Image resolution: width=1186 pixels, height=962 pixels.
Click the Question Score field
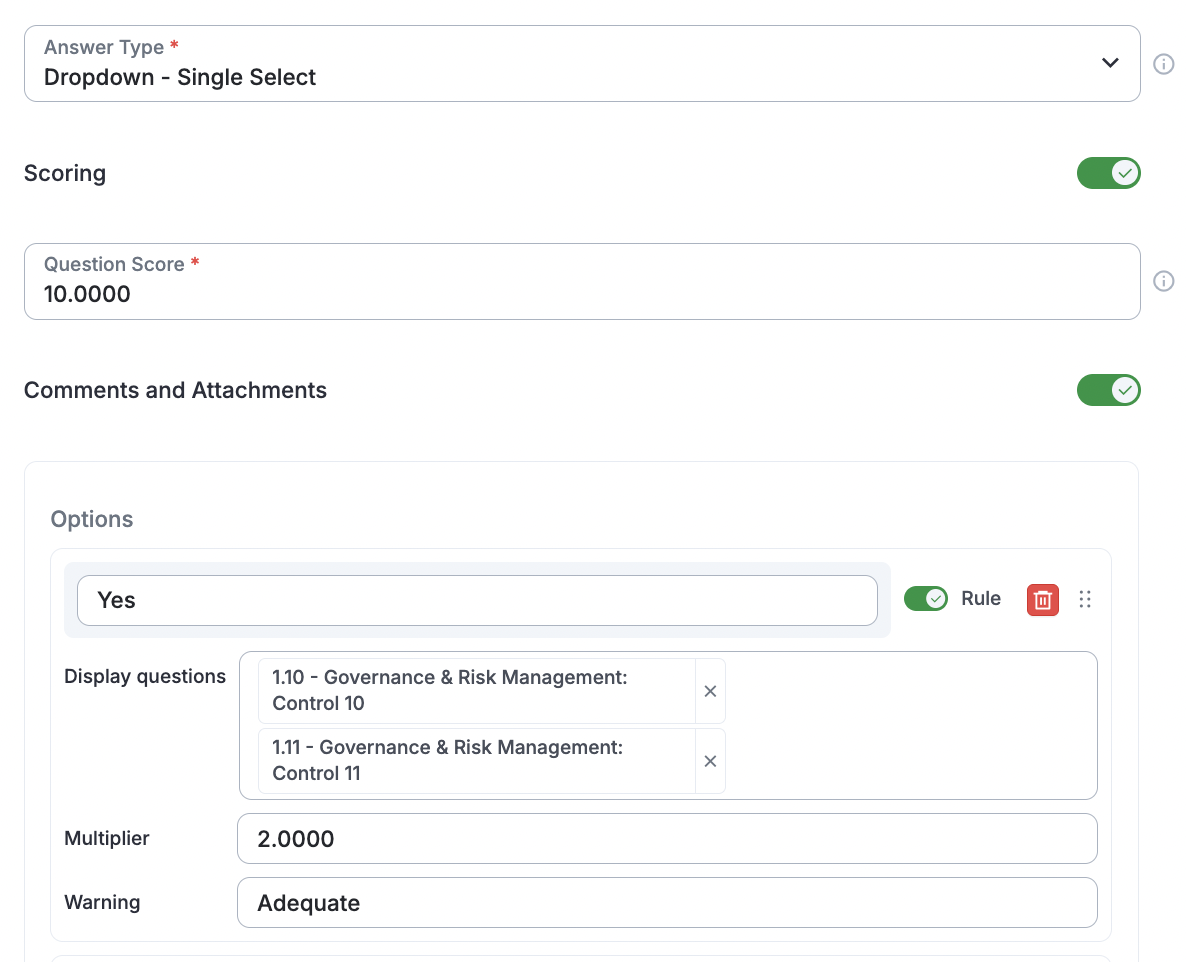580,293
